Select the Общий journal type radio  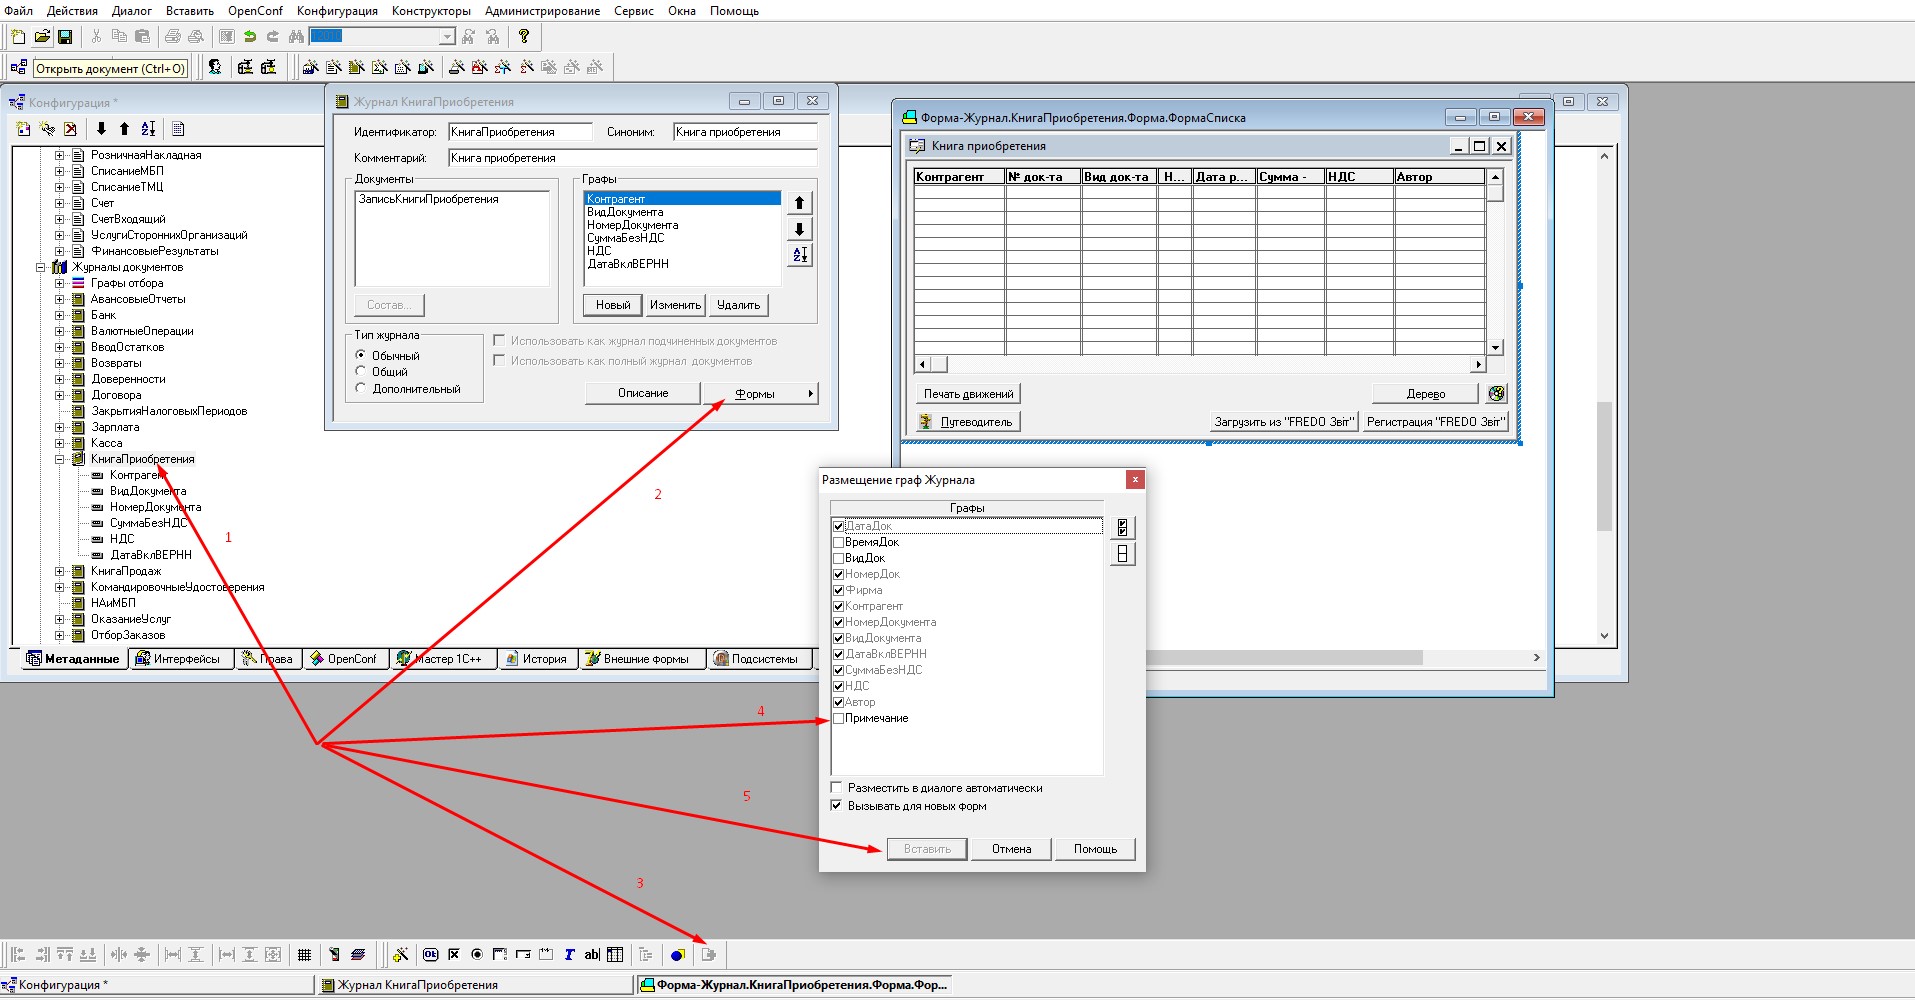click(x=361, y=371)
